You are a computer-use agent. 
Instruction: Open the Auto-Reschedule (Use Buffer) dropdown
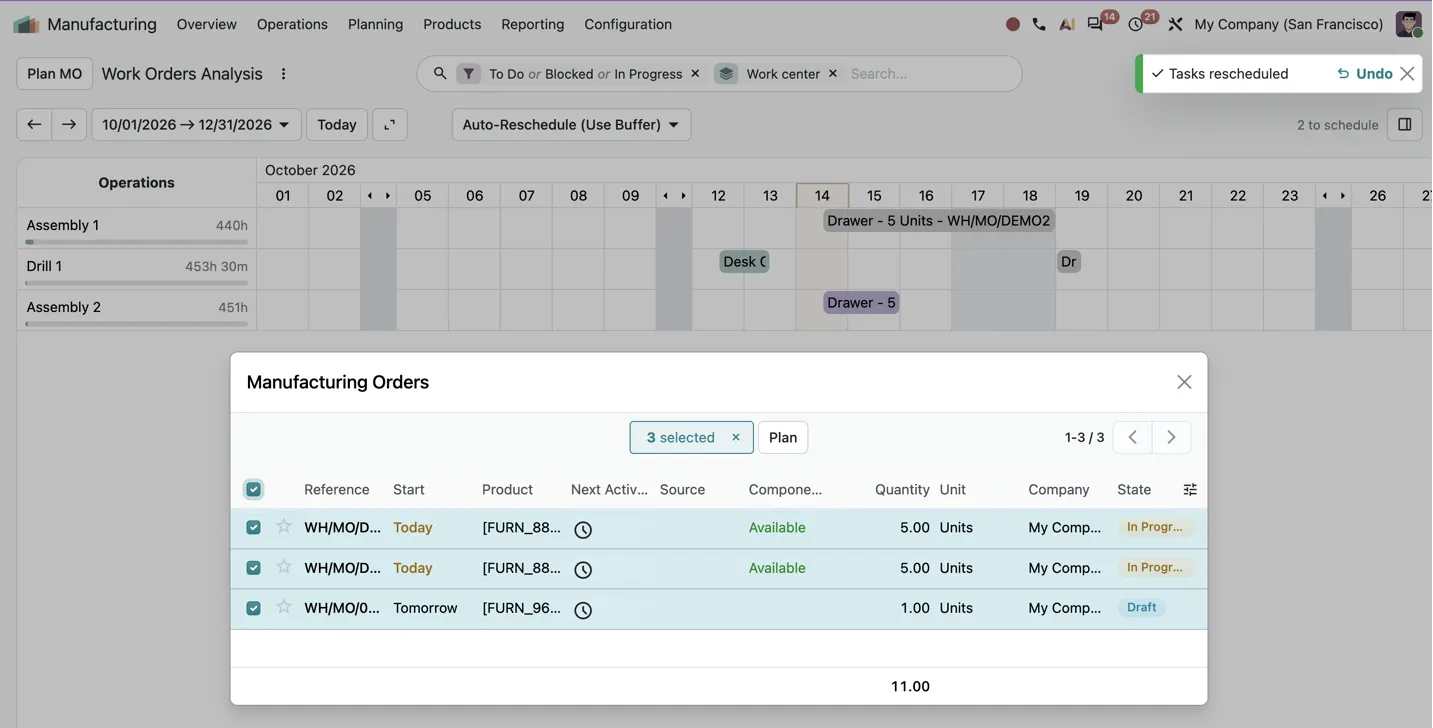point(571,124)
